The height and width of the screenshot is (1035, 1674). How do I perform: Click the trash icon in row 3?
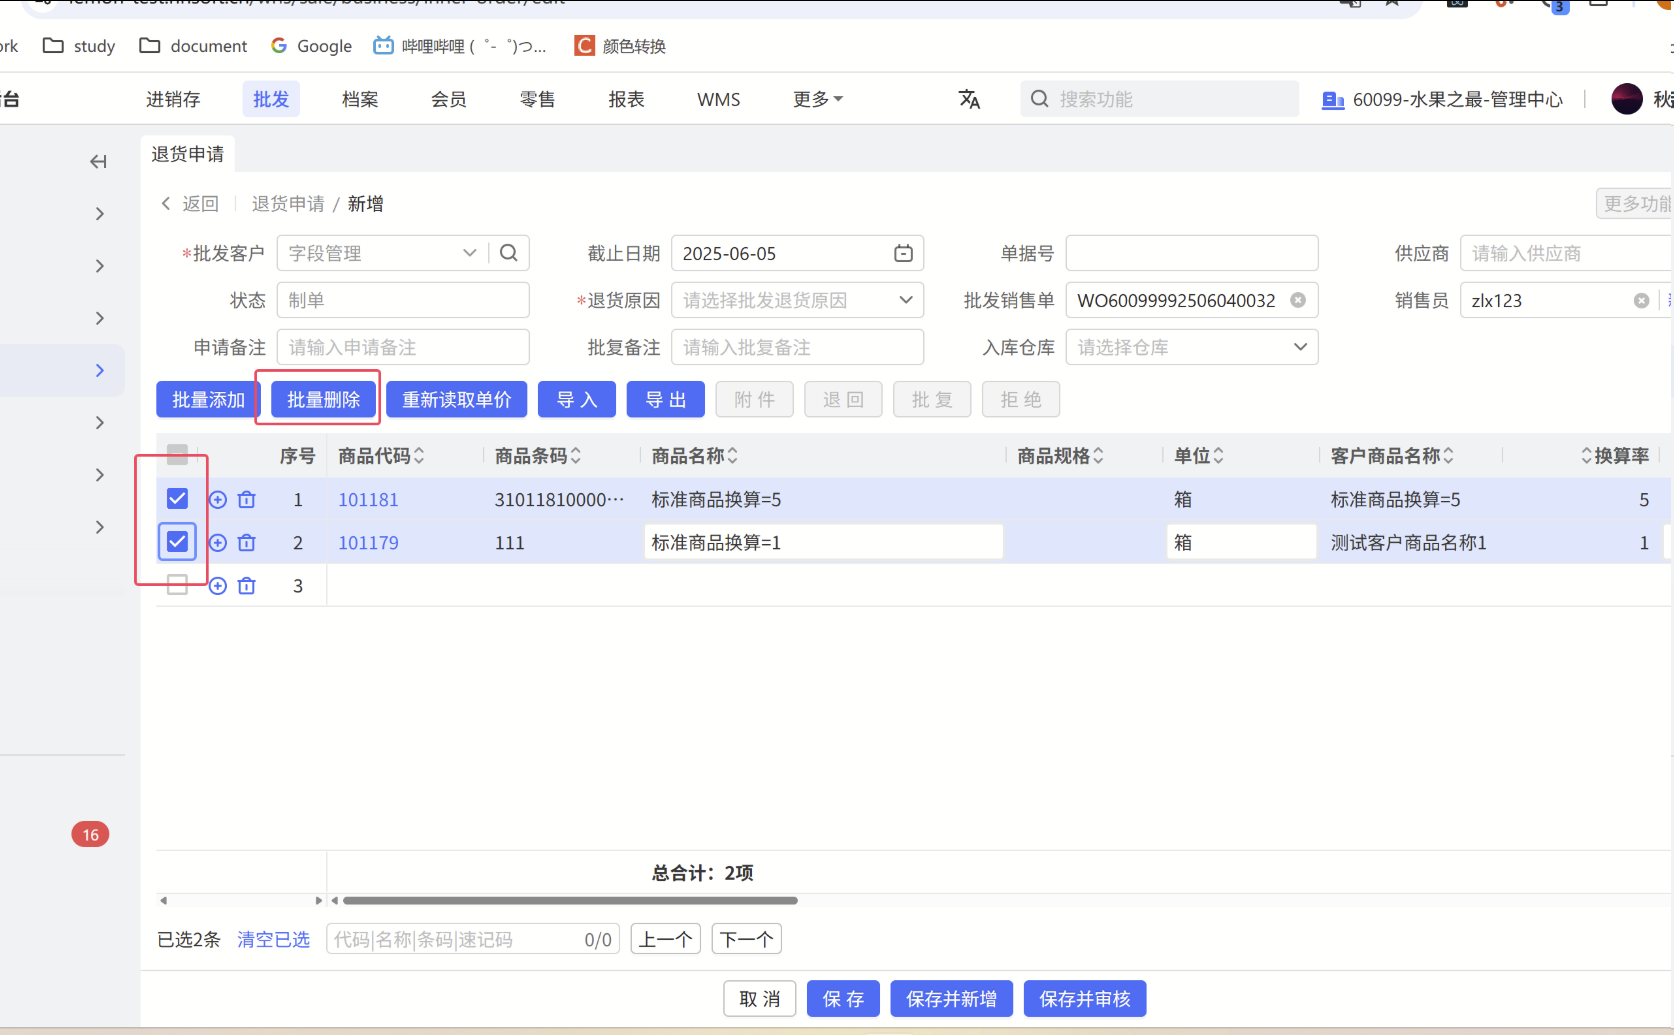pyautogui.click(x=247, y=585)
